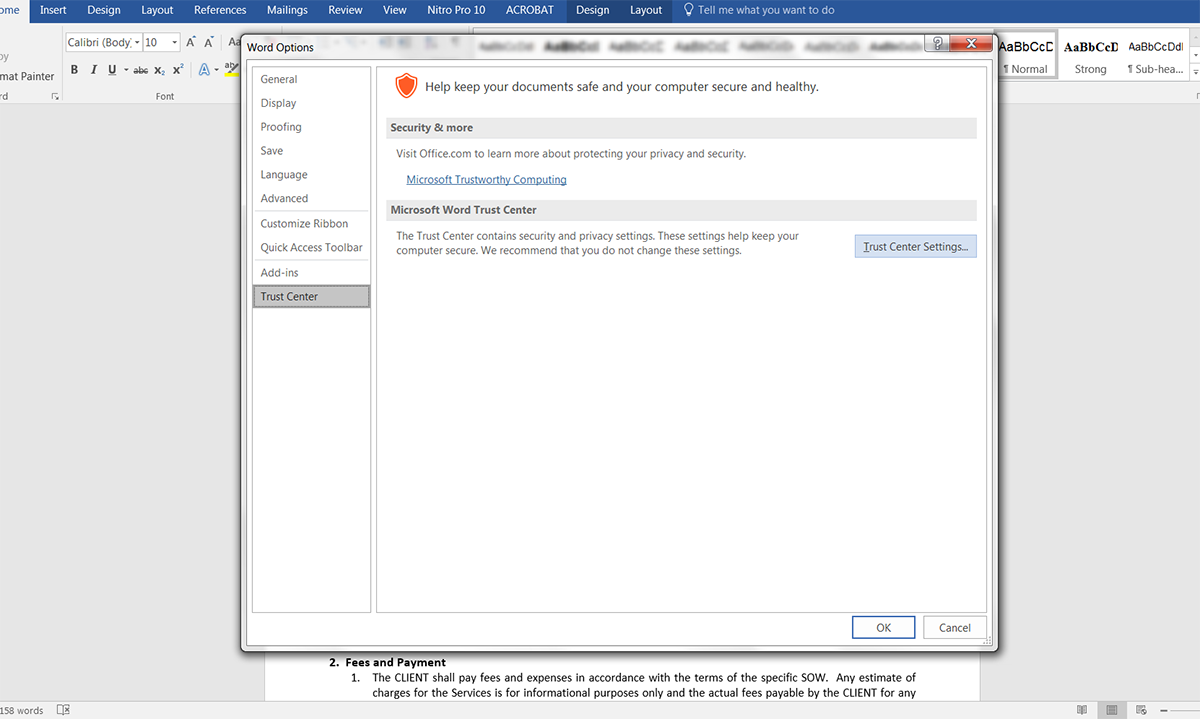
Task: Click the Text Effects icon
Action: [x=204, y=70]
